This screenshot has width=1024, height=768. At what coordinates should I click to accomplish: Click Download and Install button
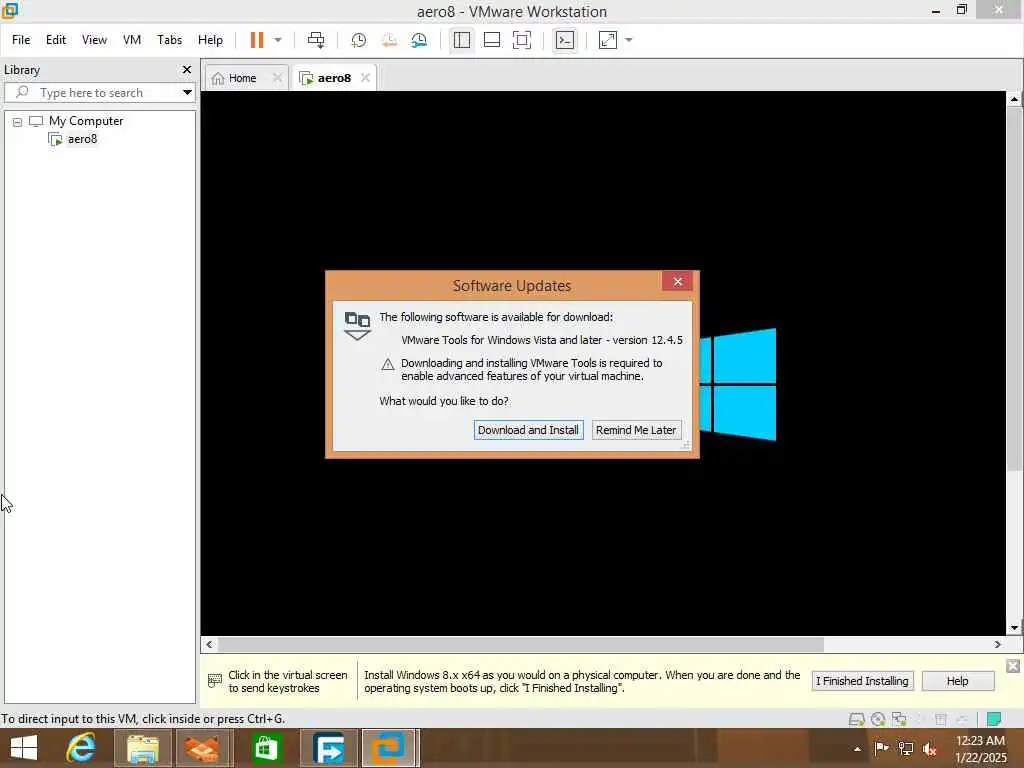528,430
